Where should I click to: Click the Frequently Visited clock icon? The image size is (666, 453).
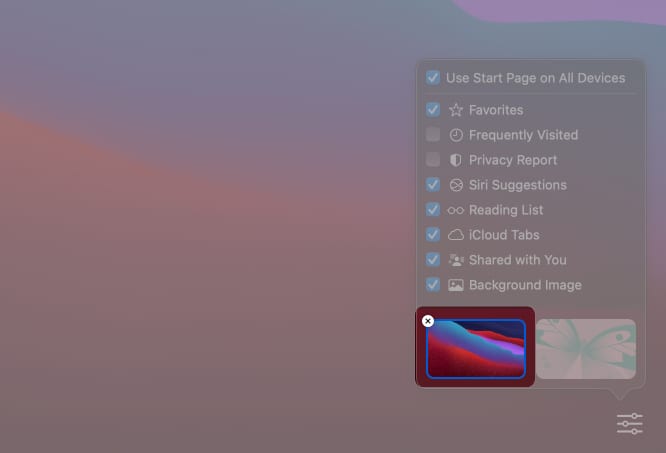(456, 135)
